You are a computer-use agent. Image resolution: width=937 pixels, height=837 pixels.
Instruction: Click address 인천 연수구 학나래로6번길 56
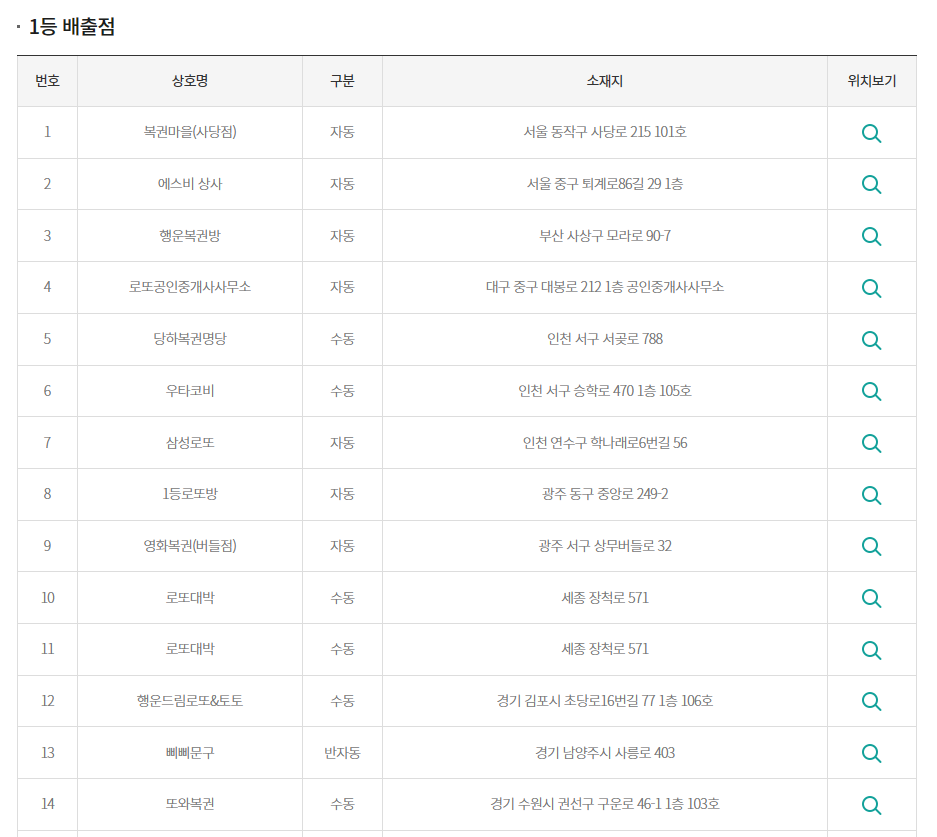[x=605, y=443]
